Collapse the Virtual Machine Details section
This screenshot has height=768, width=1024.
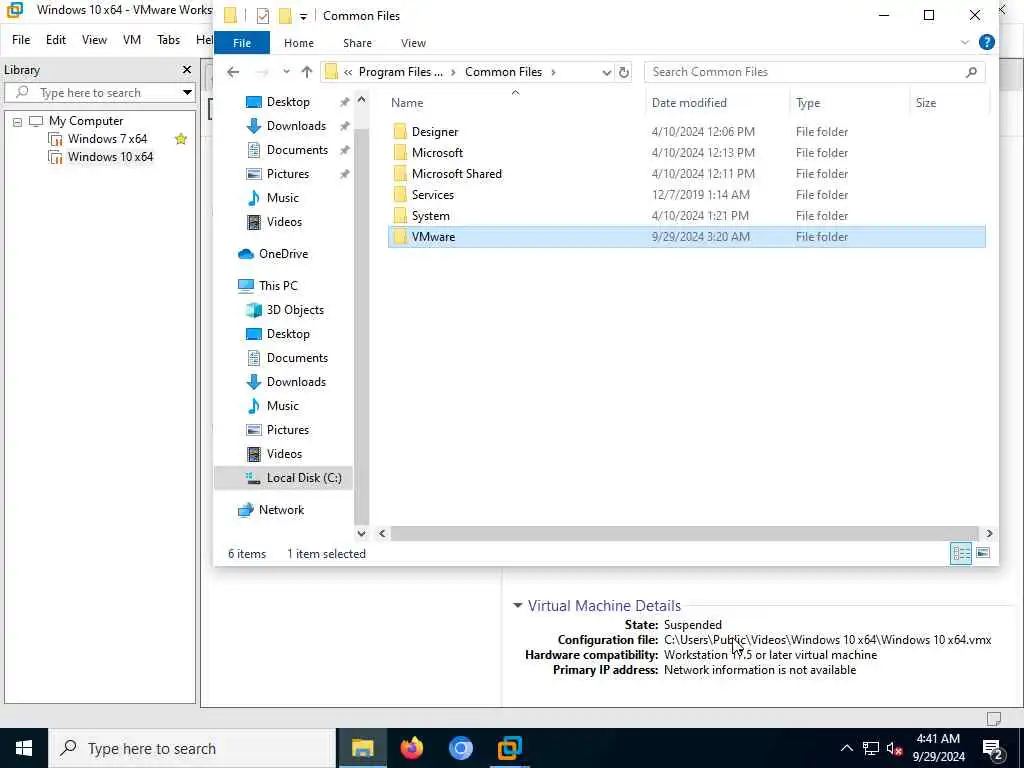click(518, 605)
